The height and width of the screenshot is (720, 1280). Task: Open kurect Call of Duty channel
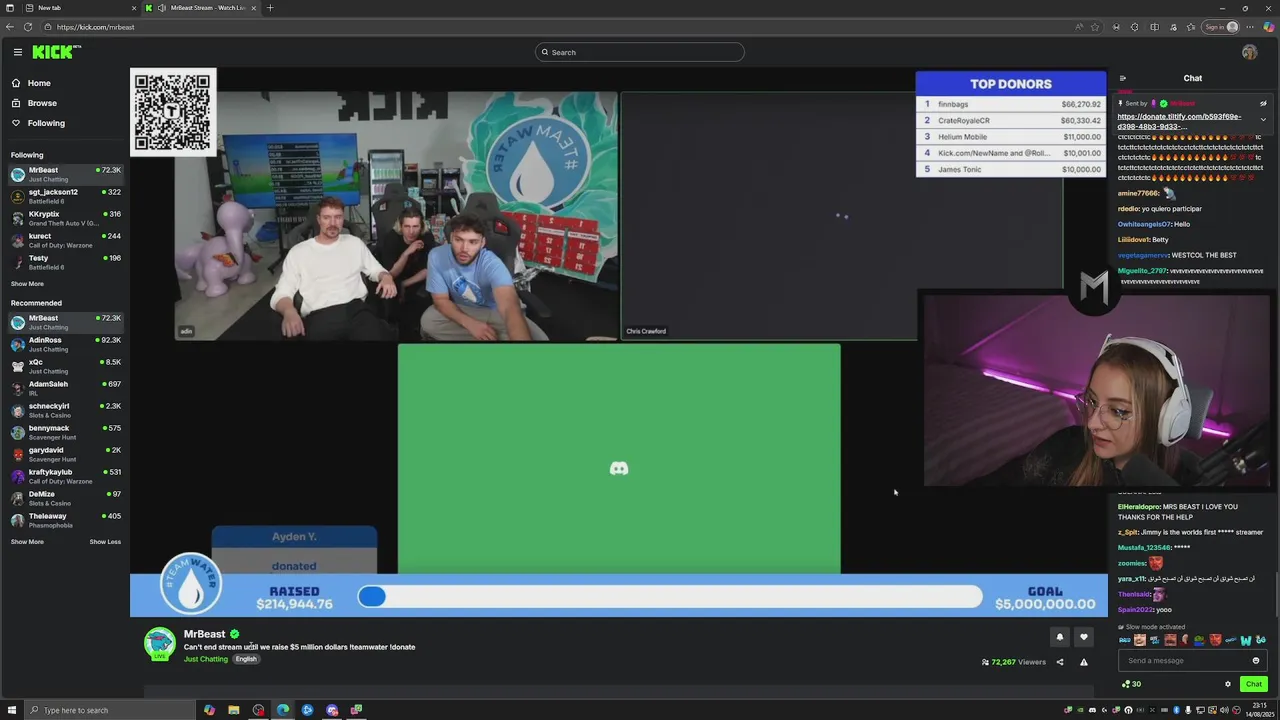coord(65,240)
